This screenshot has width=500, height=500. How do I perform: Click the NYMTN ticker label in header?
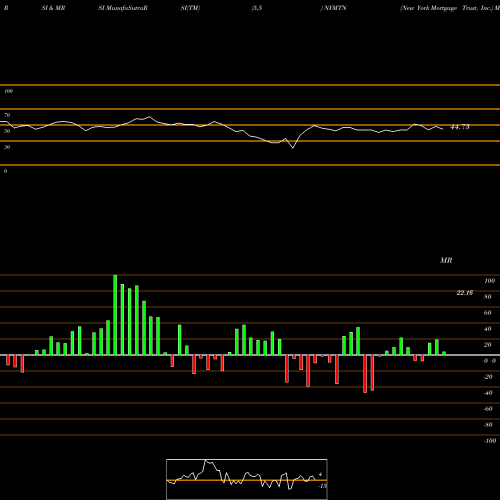coord(335,8)
